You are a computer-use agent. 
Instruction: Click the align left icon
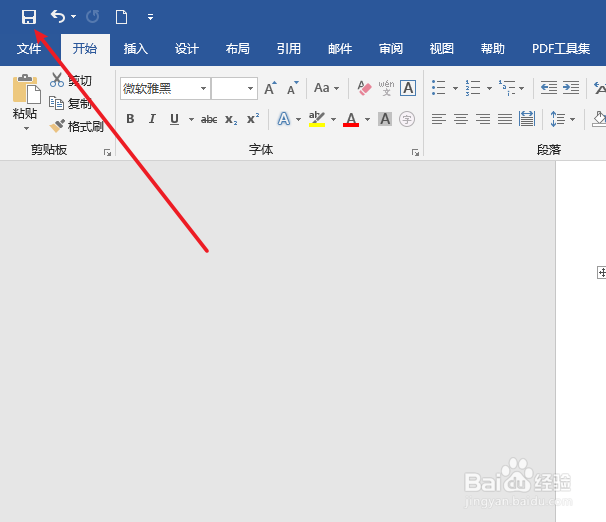pyautogui.click(x=439, y=119)
